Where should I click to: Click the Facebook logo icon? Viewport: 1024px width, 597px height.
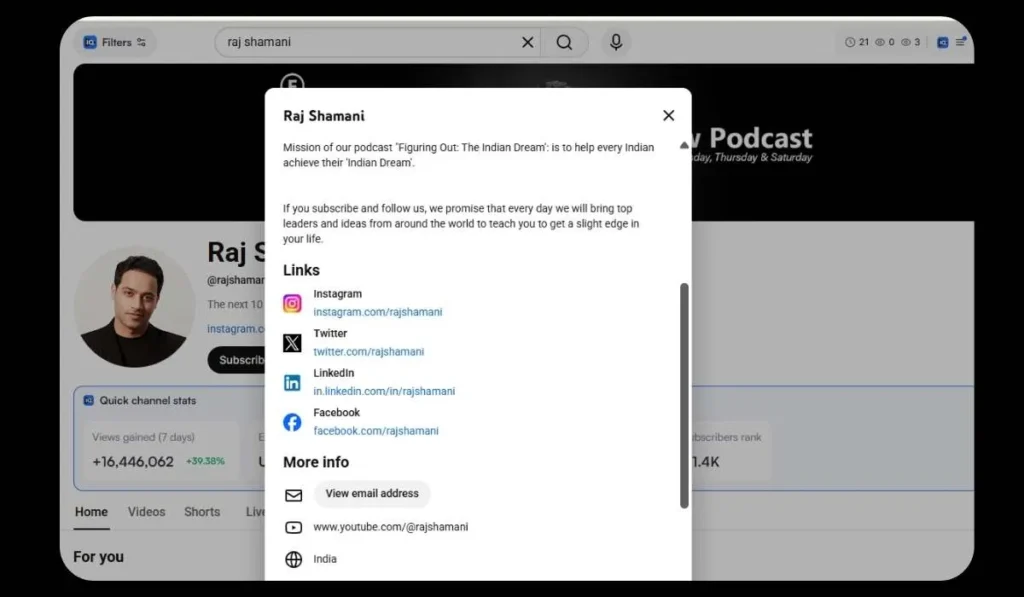tap(292, 422)
